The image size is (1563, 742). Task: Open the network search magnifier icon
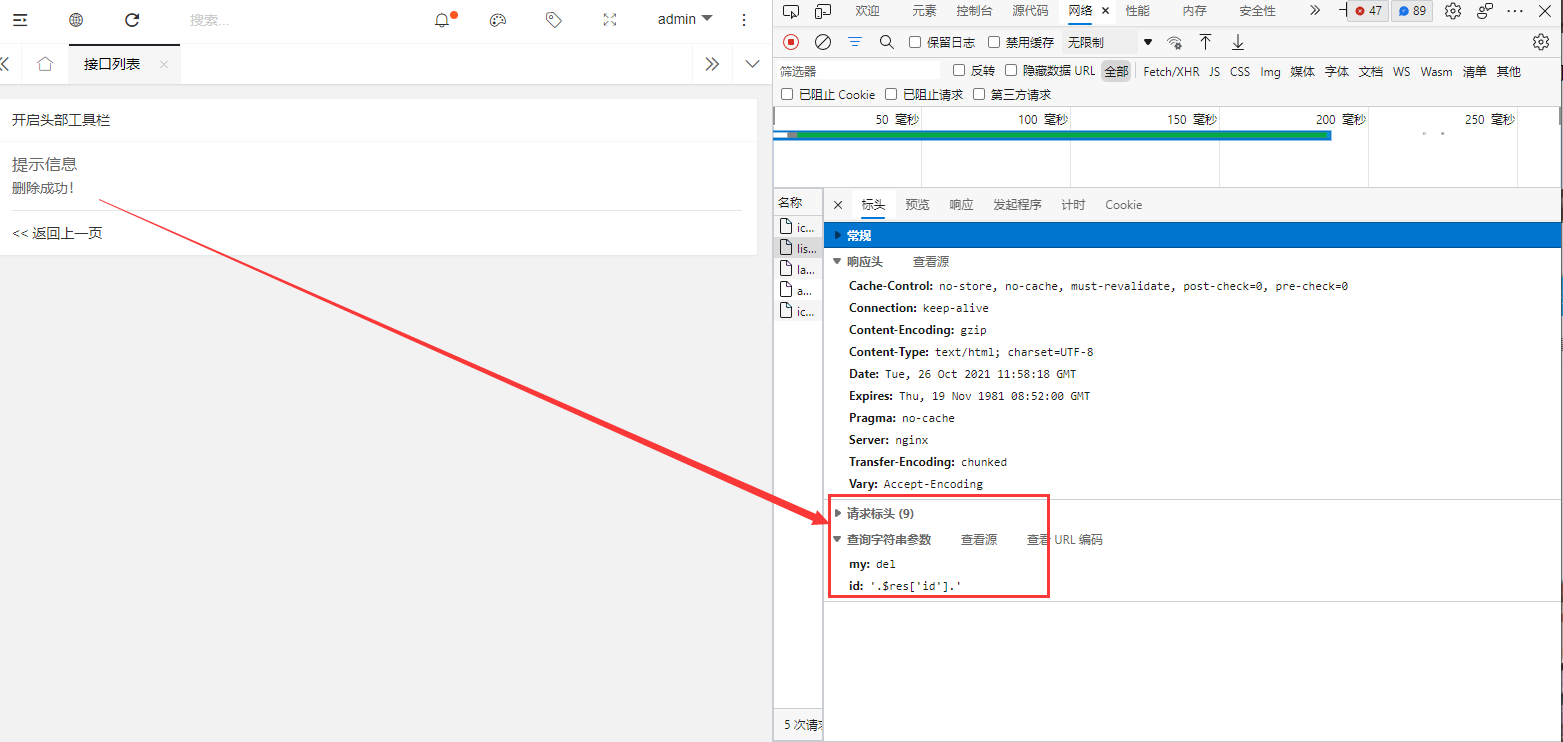point(886,42)
